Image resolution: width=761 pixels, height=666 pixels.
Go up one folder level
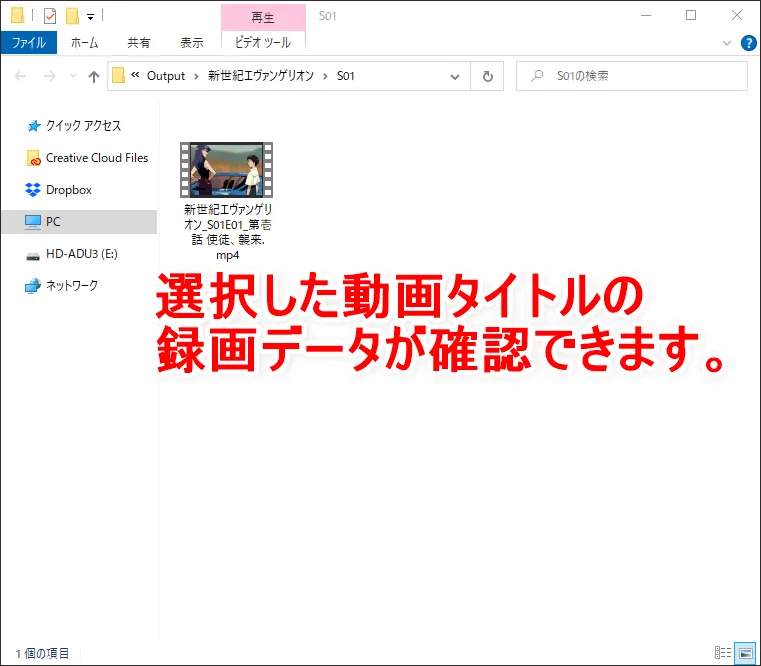pyautogui.click(x=94, y=76)
